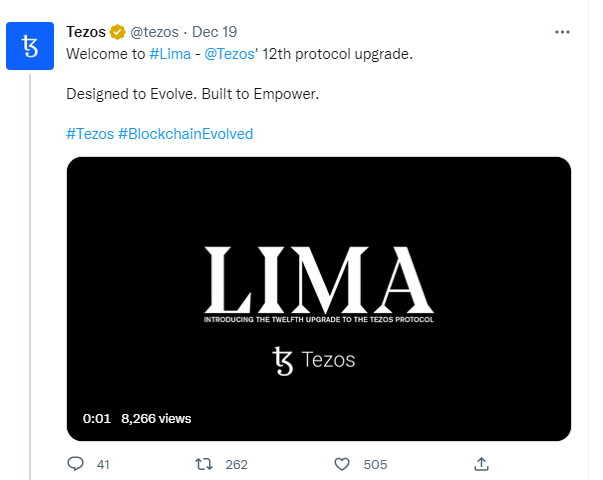Follow the @Tezos mention link

(229, 54)
